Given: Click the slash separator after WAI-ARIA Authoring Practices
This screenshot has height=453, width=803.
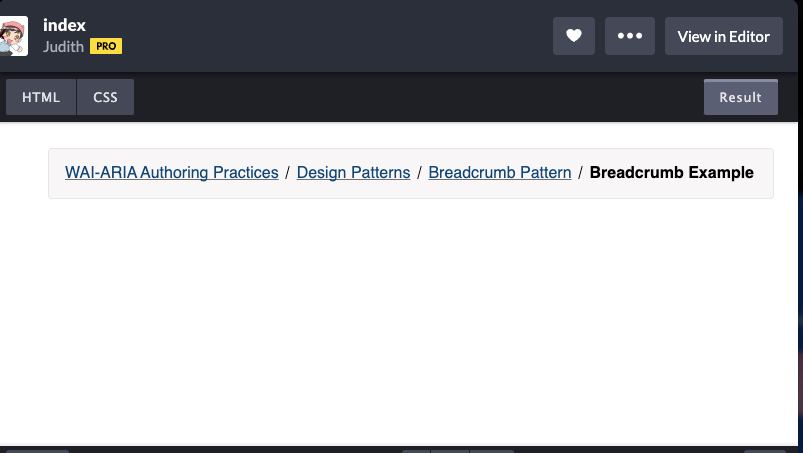Looking at the screenshot, I should [287, 173].
